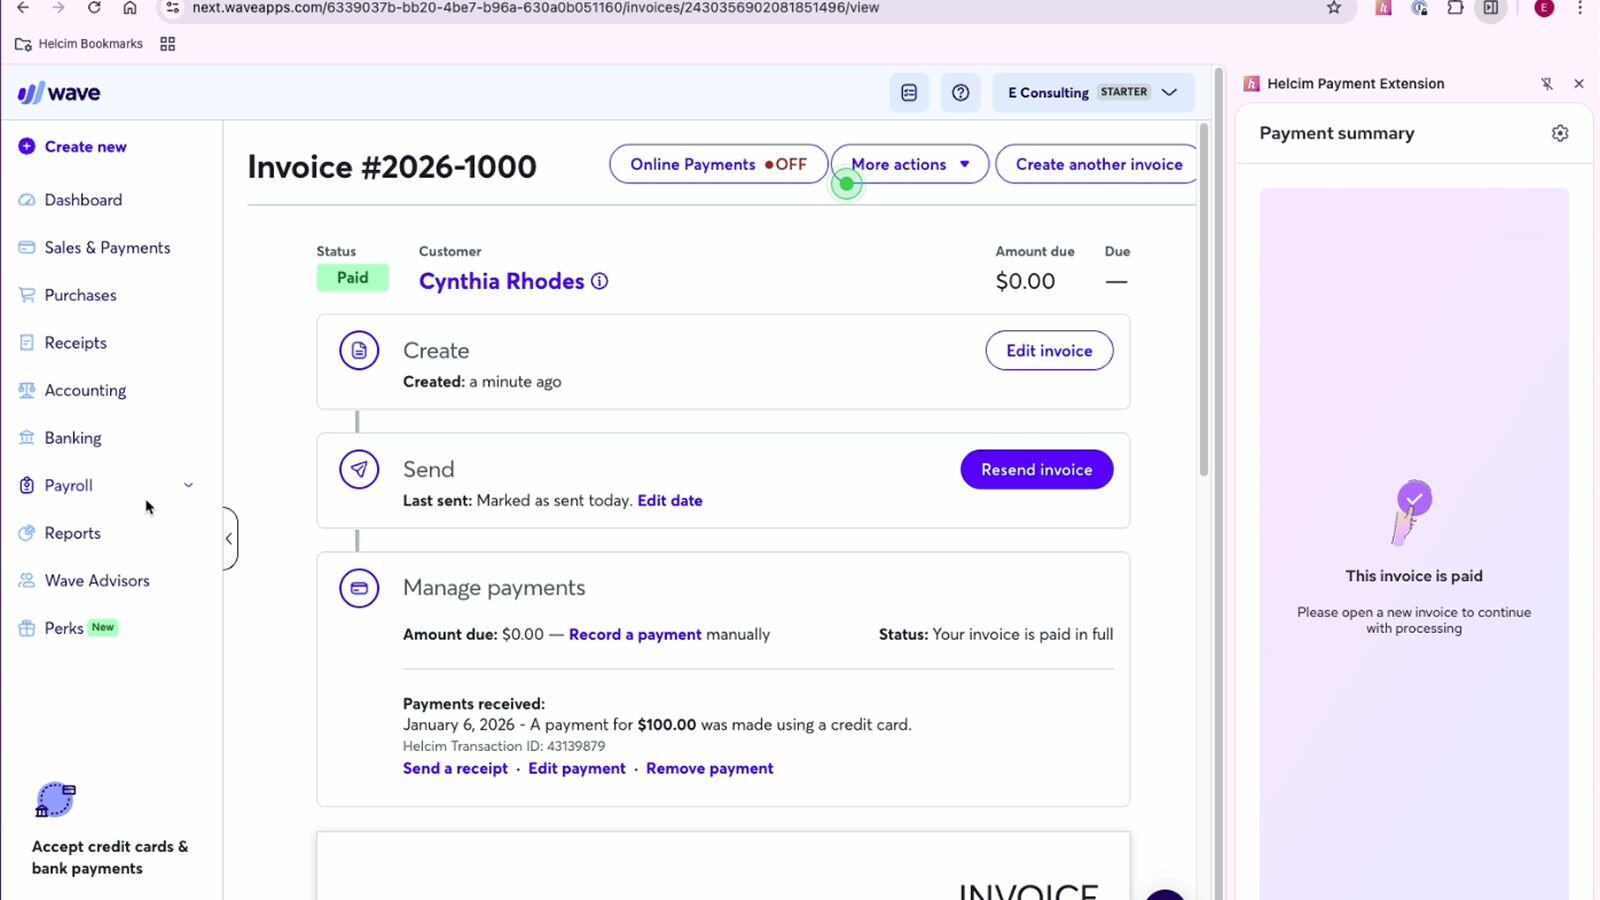Toggle Online Payments OFF button
Screen dimensions: 1600x900
pos(718,164)
